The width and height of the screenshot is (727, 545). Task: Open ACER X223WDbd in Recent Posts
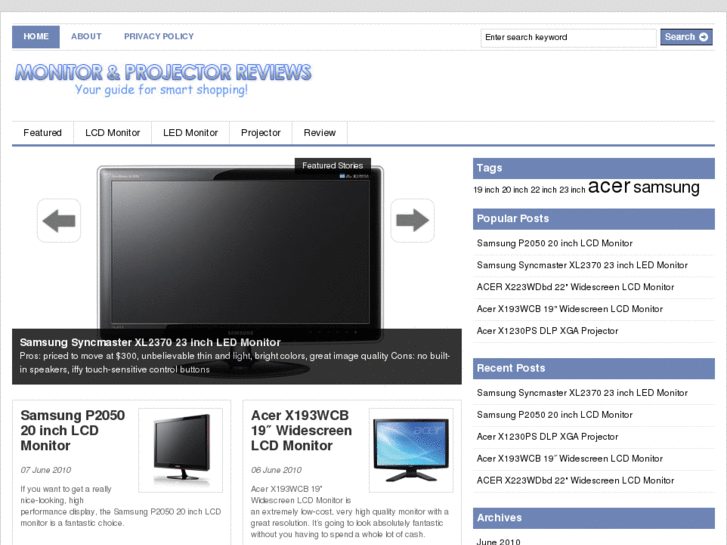pos(575,481)
